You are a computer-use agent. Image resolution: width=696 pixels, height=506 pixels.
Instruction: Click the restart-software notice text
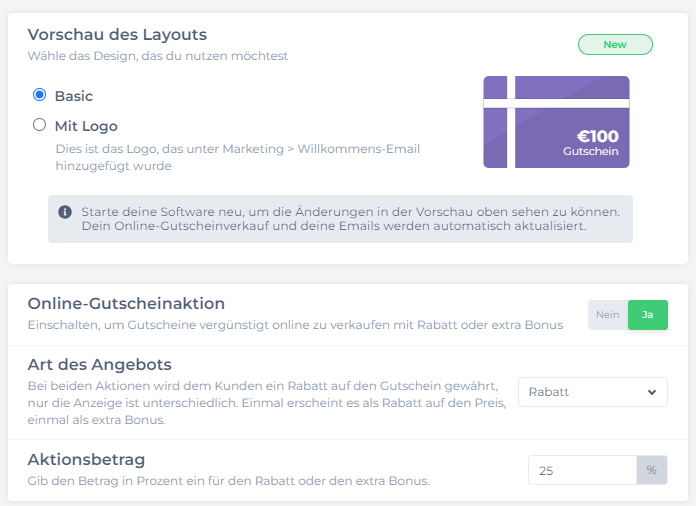click(351, 219)
